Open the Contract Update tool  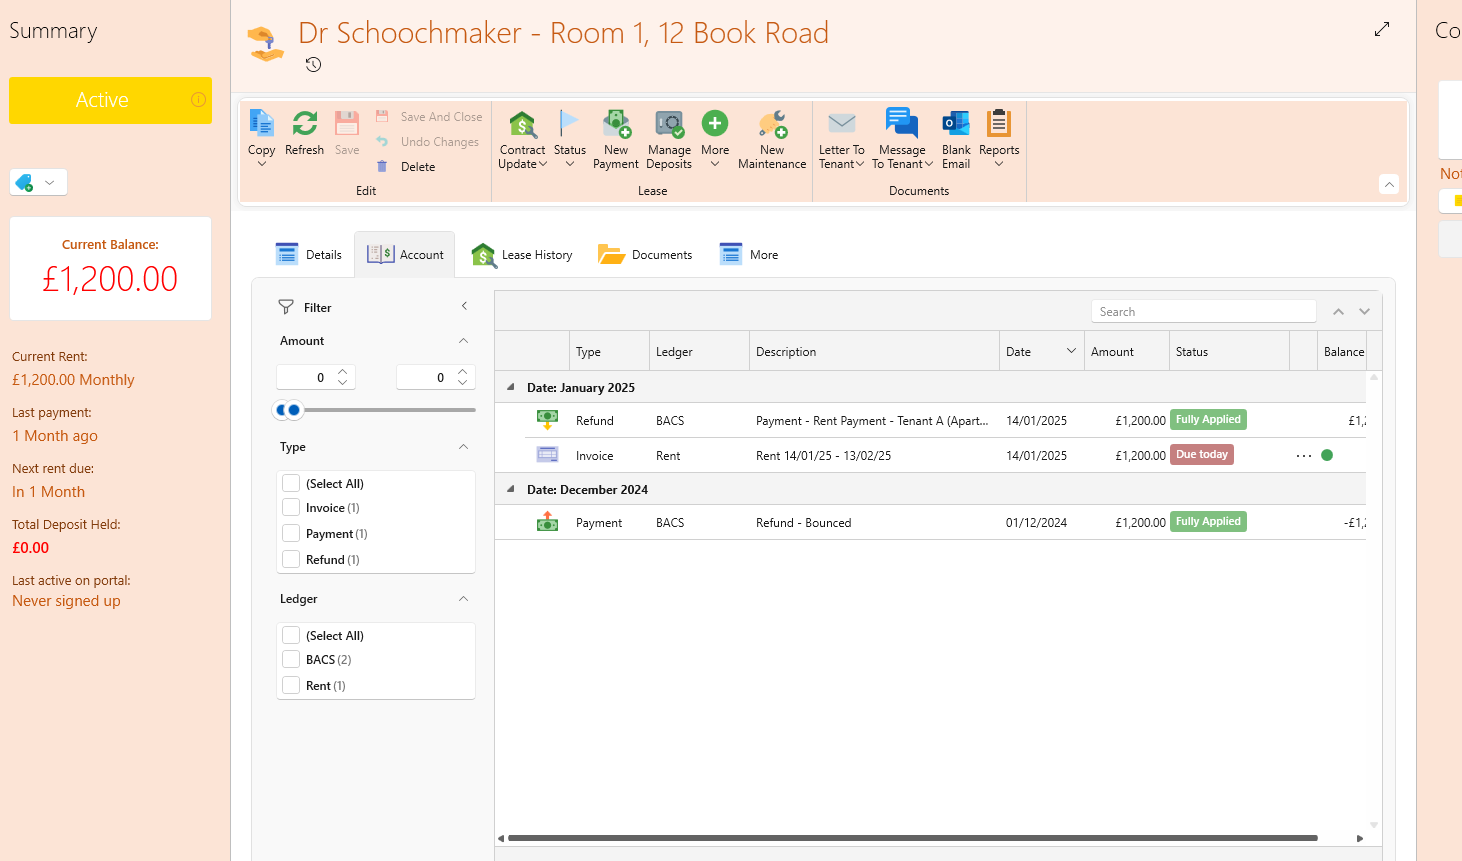pyautogui.click(x=522, y=140)
